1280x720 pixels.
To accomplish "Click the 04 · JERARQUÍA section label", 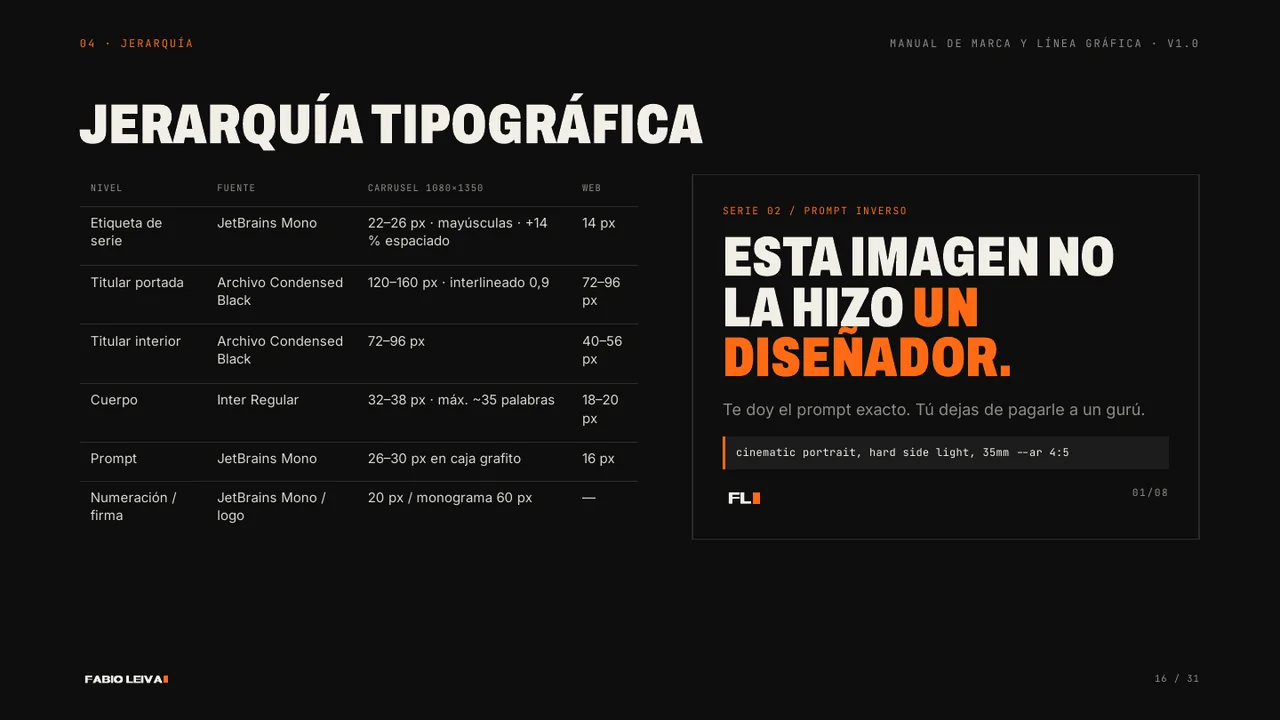I will point(137,44).
